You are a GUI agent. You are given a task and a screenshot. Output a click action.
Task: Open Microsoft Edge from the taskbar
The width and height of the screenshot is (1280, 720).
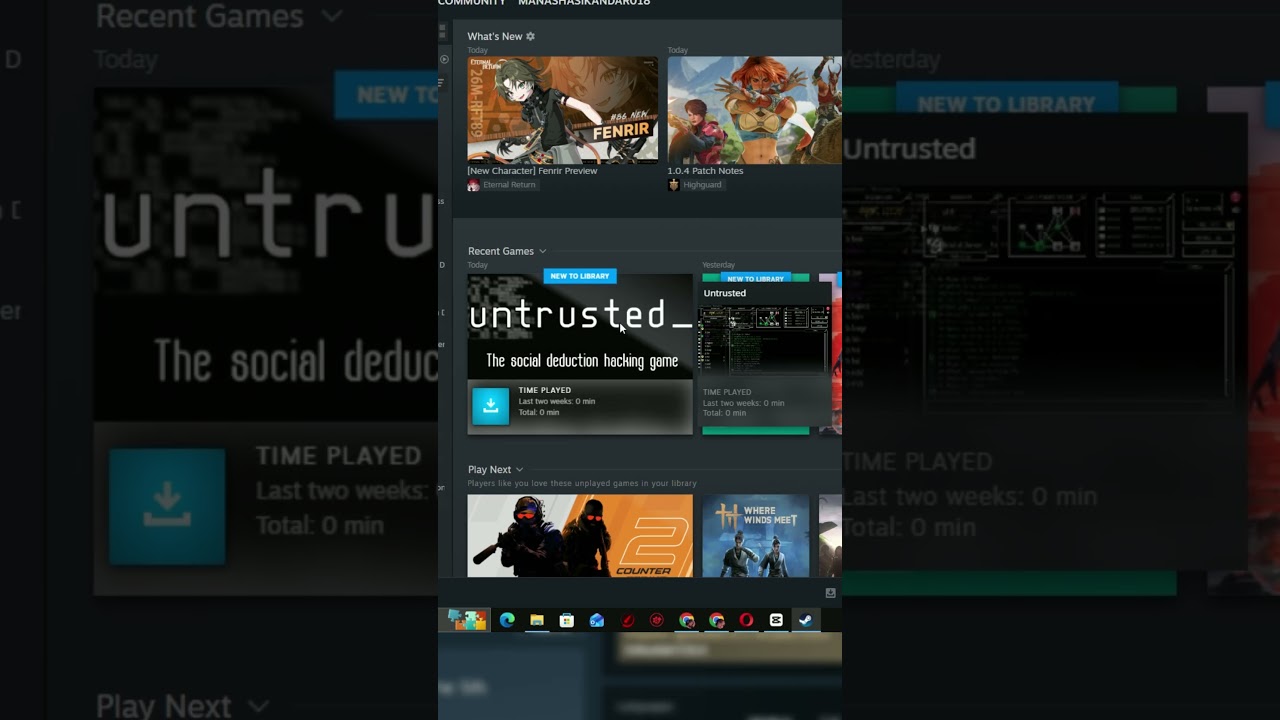click(x=507, y=620)
